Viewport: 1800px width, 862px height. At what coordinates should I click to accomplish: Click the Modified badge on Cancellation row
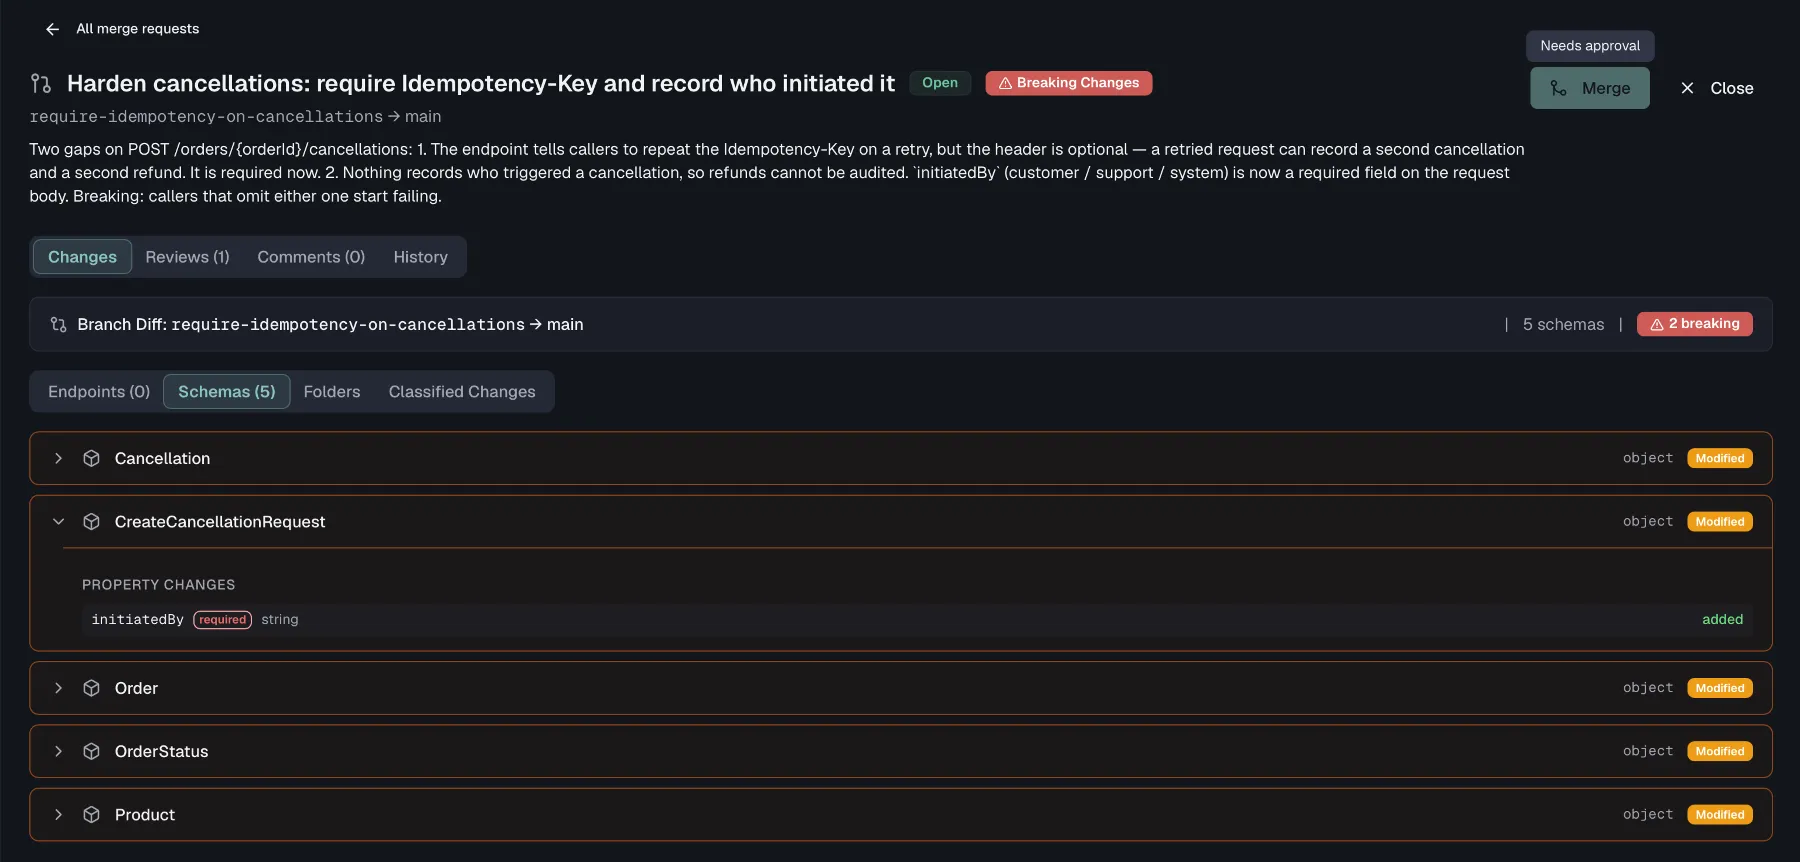[x=1719, y=458]
